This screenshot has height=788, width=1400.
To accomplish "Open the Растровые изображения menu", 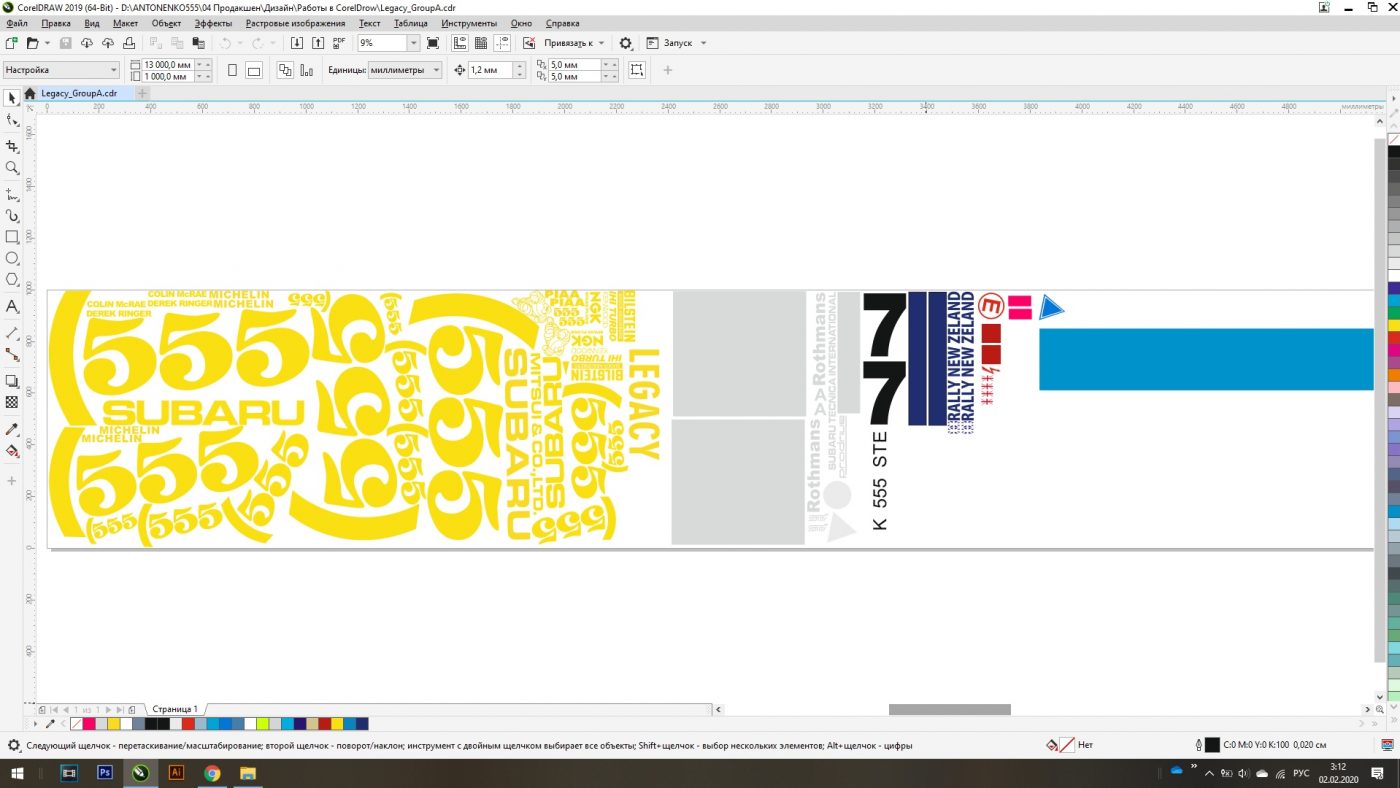I will [295, 23].
